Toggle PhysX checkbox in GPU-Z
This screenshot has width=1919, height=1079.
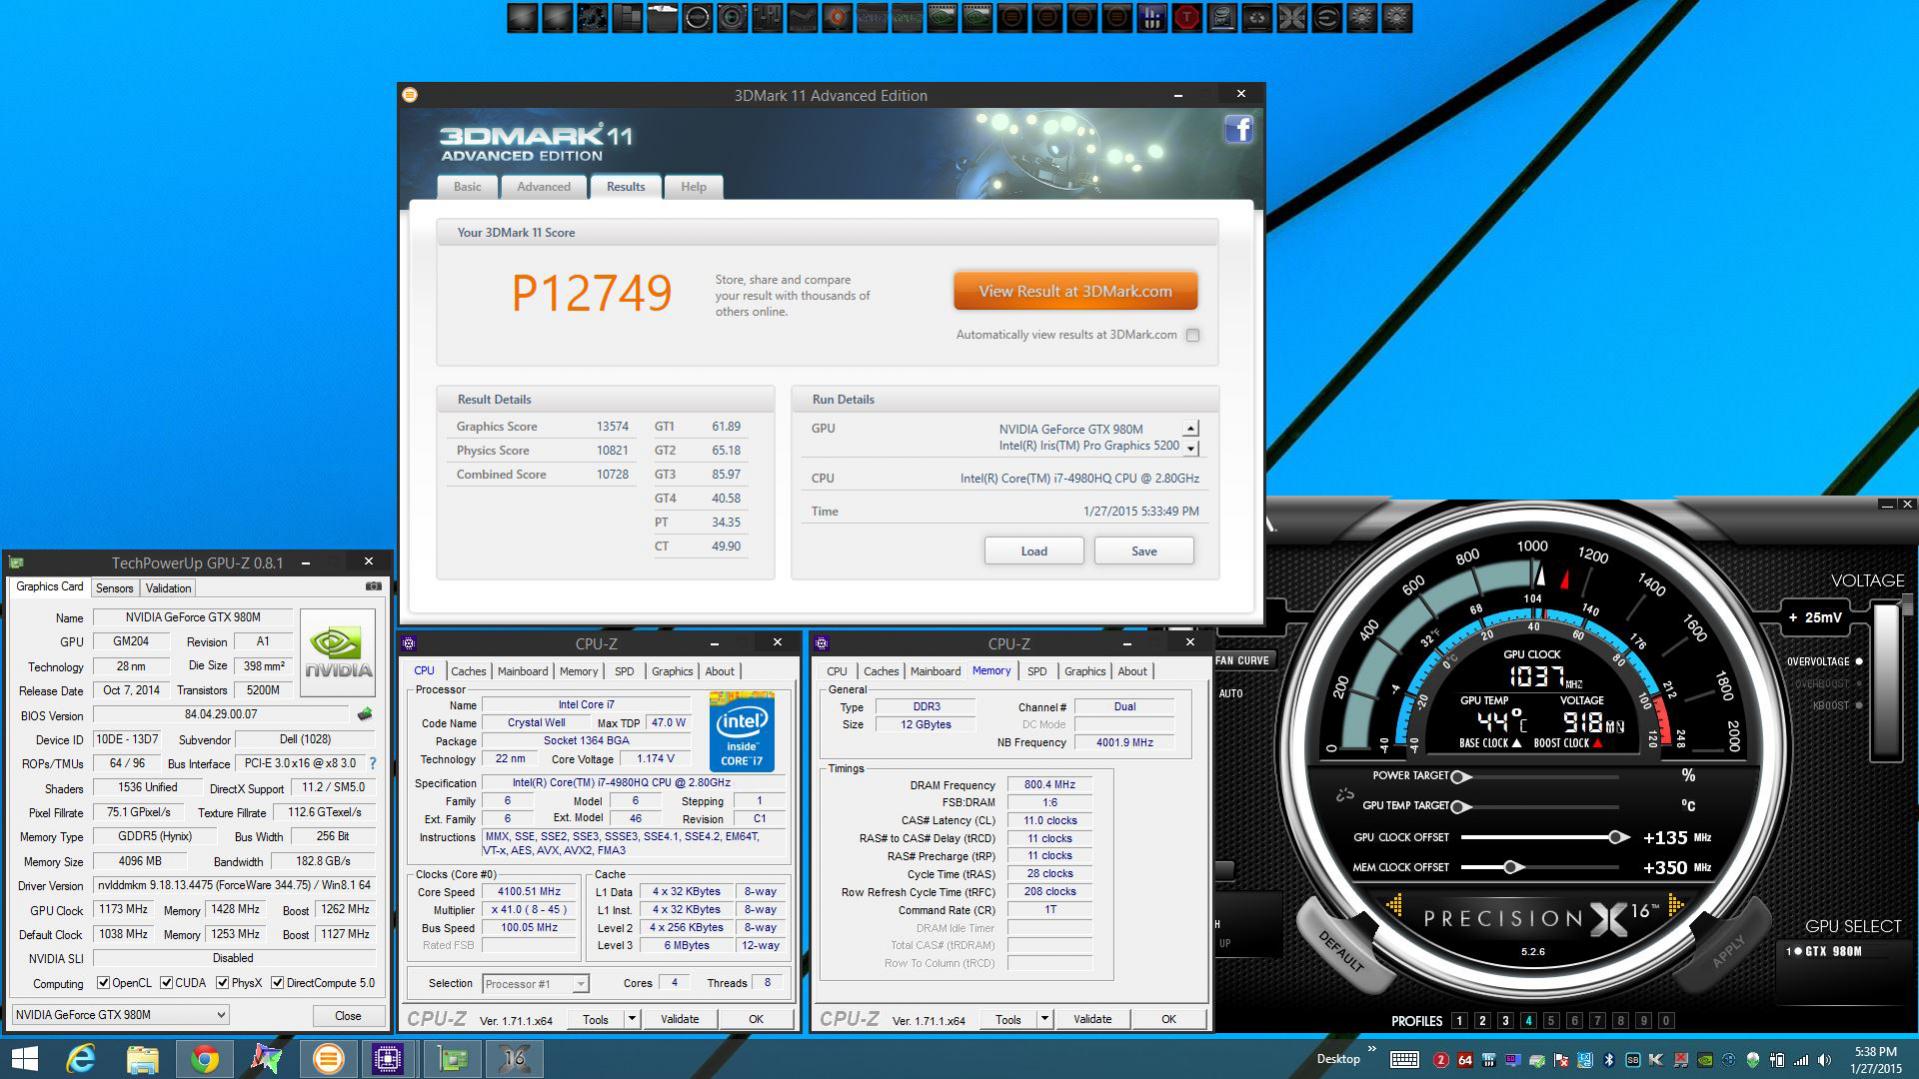pyautogui.click(x=222, y=983)
